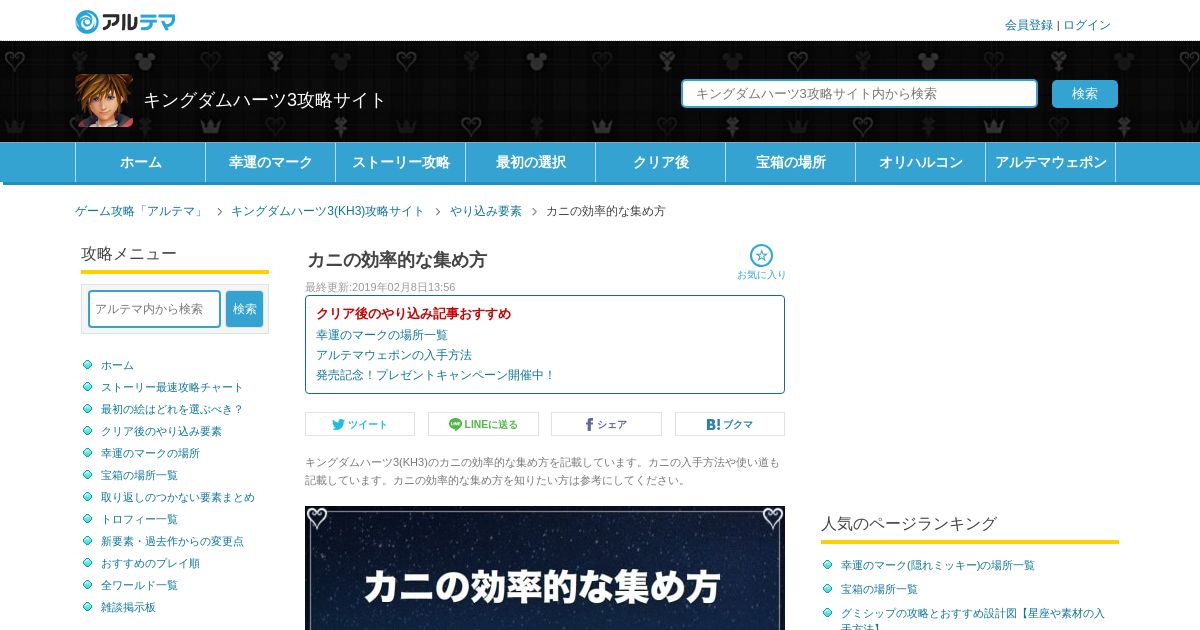Open 発売記念！プレゼントキャンペーン開催中！ link
Viewport: 1200px width, 630px height.
[436, 375]
